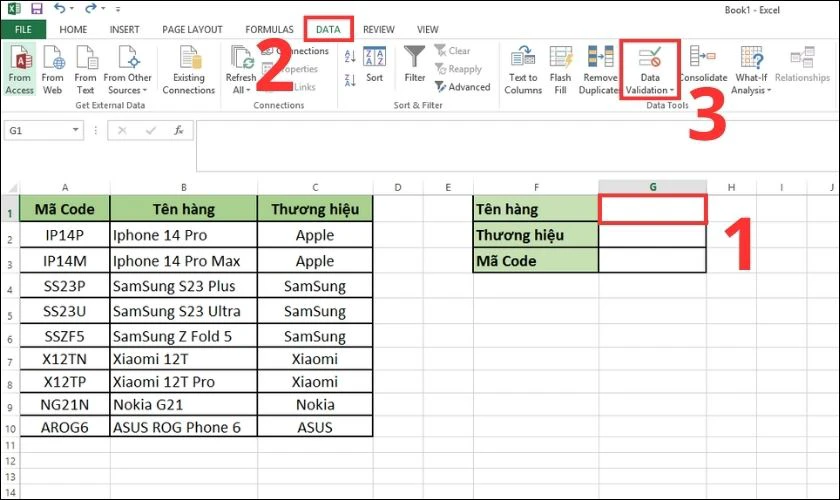Viewport: 840px width, 500px height.
Task: Click the Mã Code header in column A
Action: tap(65, 209)
